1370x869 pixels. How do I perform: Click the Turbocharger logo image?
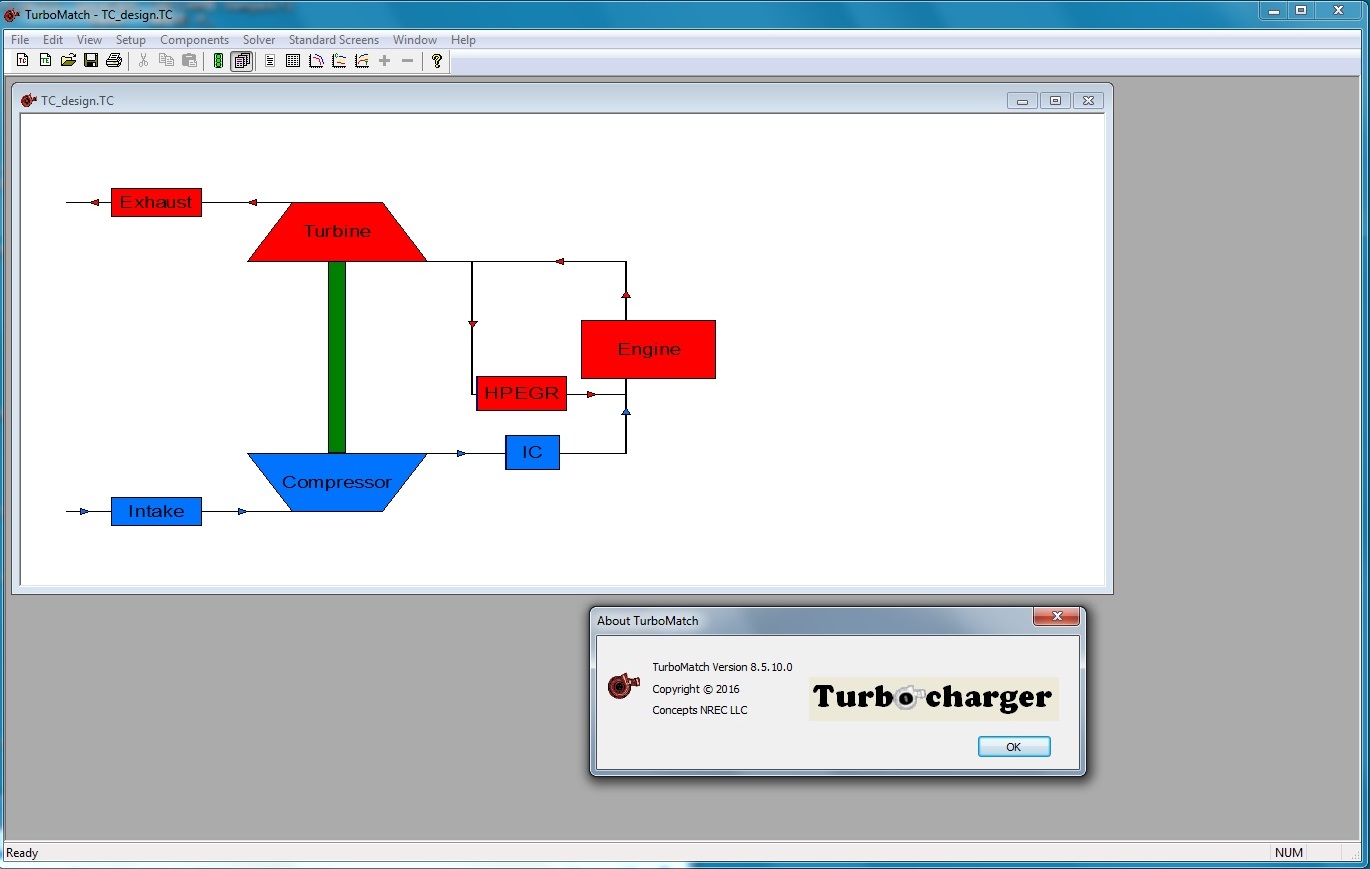pos(933,697)
